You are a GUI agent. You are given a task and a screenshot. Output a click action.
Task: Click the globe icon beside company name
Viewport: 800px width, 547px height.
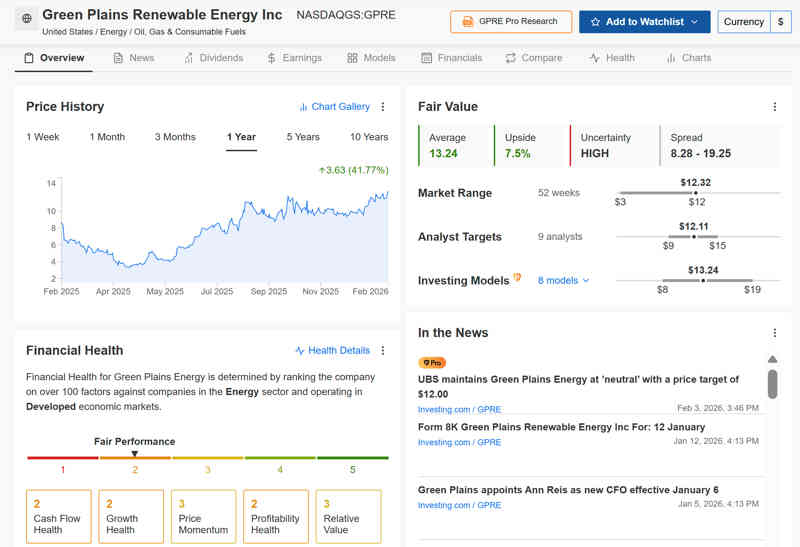point(26,19)
